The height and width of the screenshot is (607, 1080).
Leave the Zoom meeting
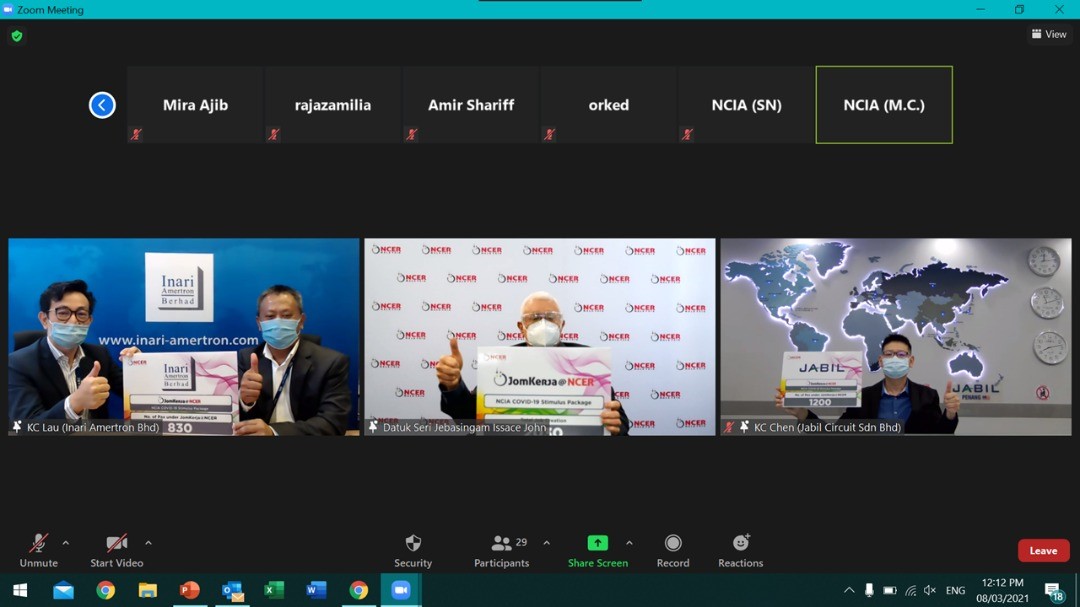coord(1043,551)
